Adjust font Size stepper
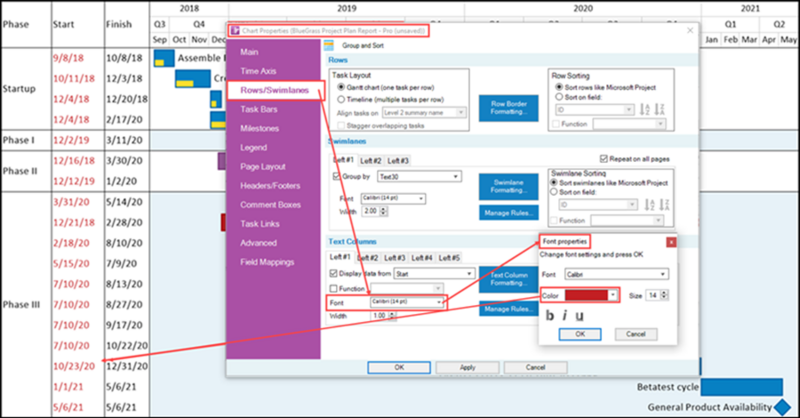The image size is (800, 418). (664, 295)
